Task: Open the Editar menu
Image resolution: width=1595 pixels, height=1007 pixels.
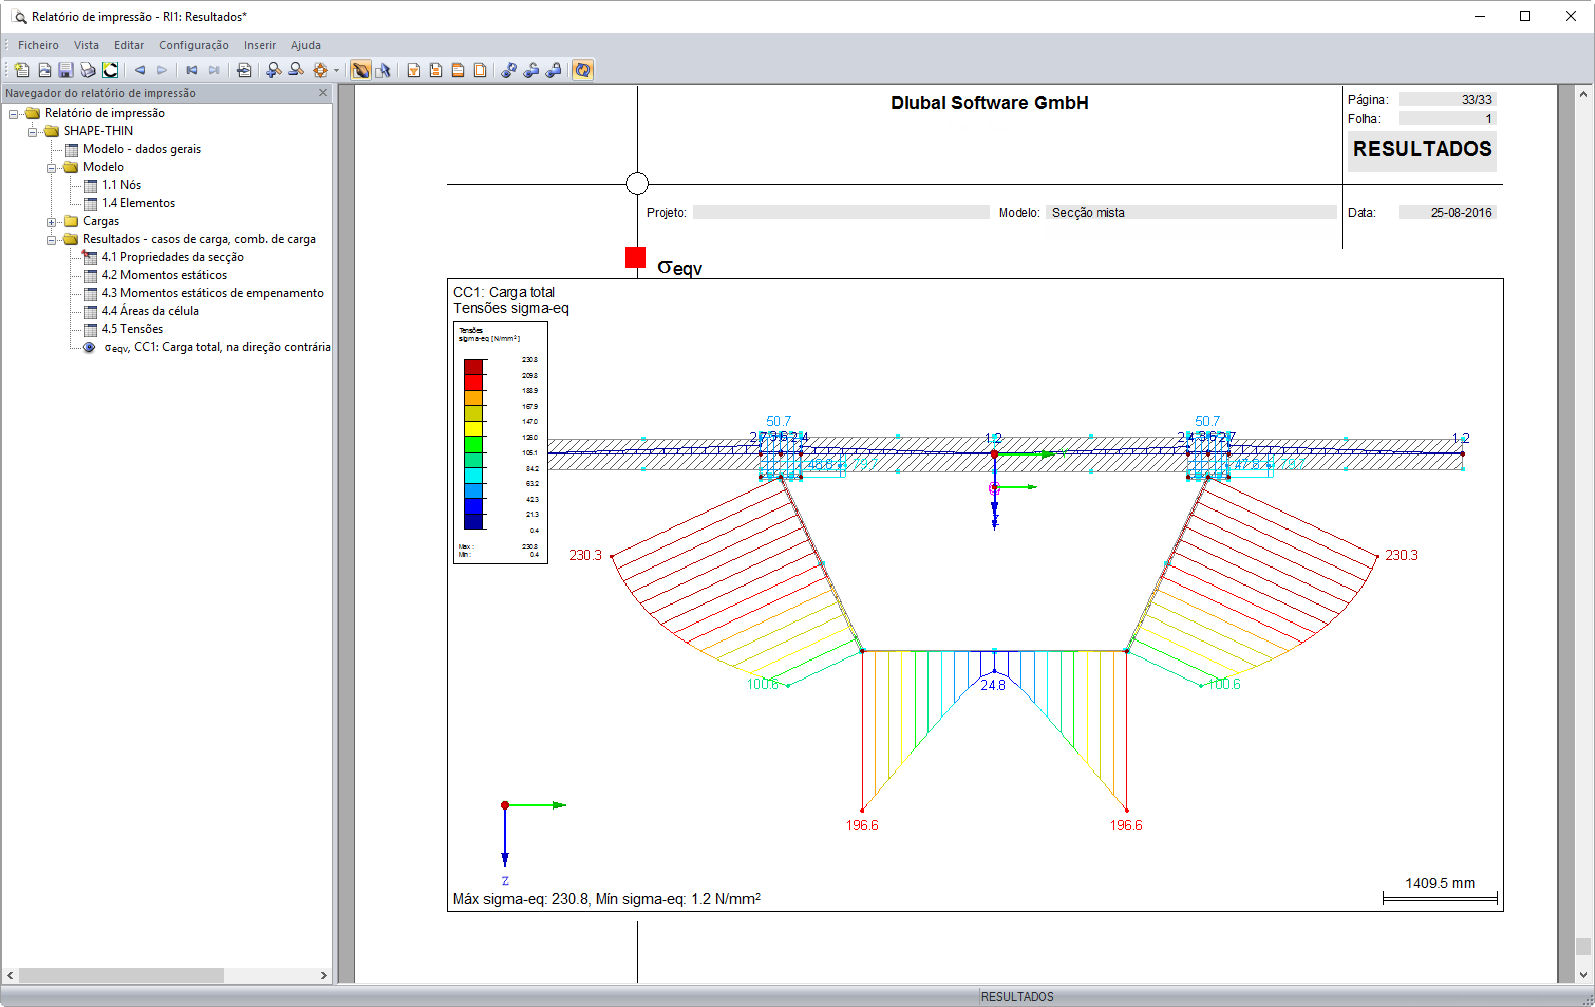Action: (129, 45)
